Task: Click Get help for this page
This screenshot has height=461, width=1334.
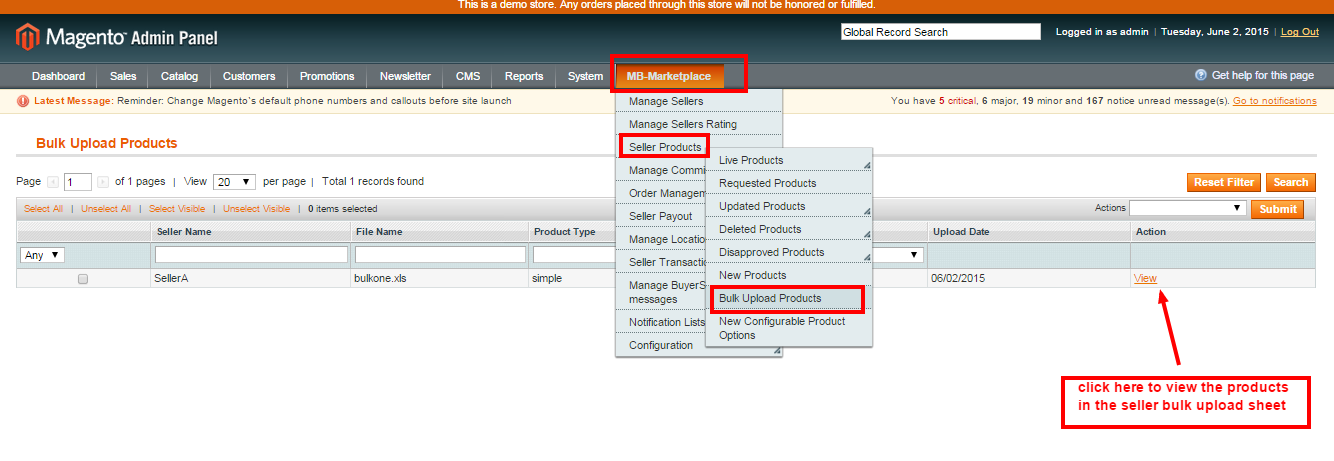Action: 1263,76
